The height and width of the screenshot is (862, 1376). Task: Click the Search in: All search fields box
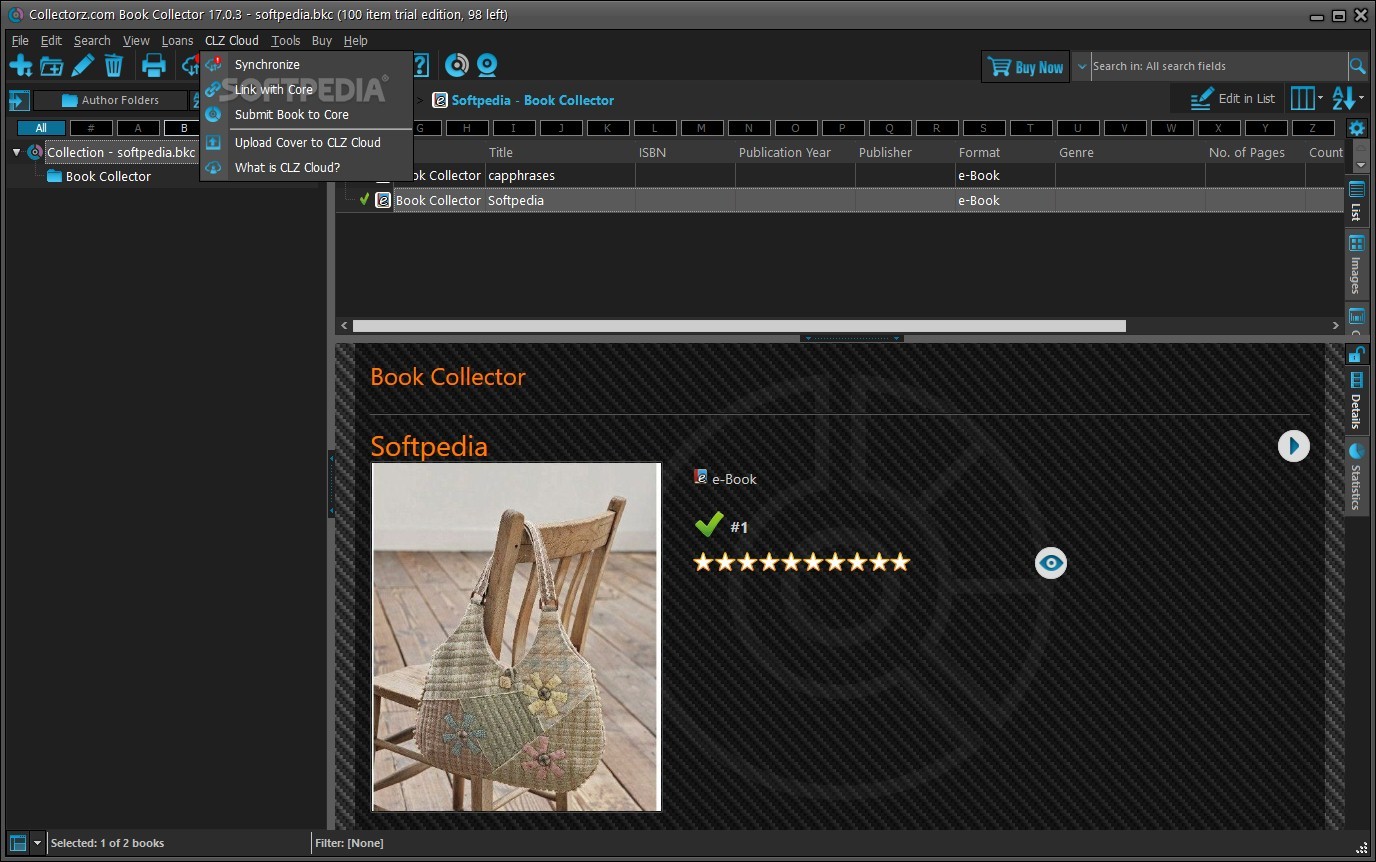pyautogui.click(x=1218, y=66)
